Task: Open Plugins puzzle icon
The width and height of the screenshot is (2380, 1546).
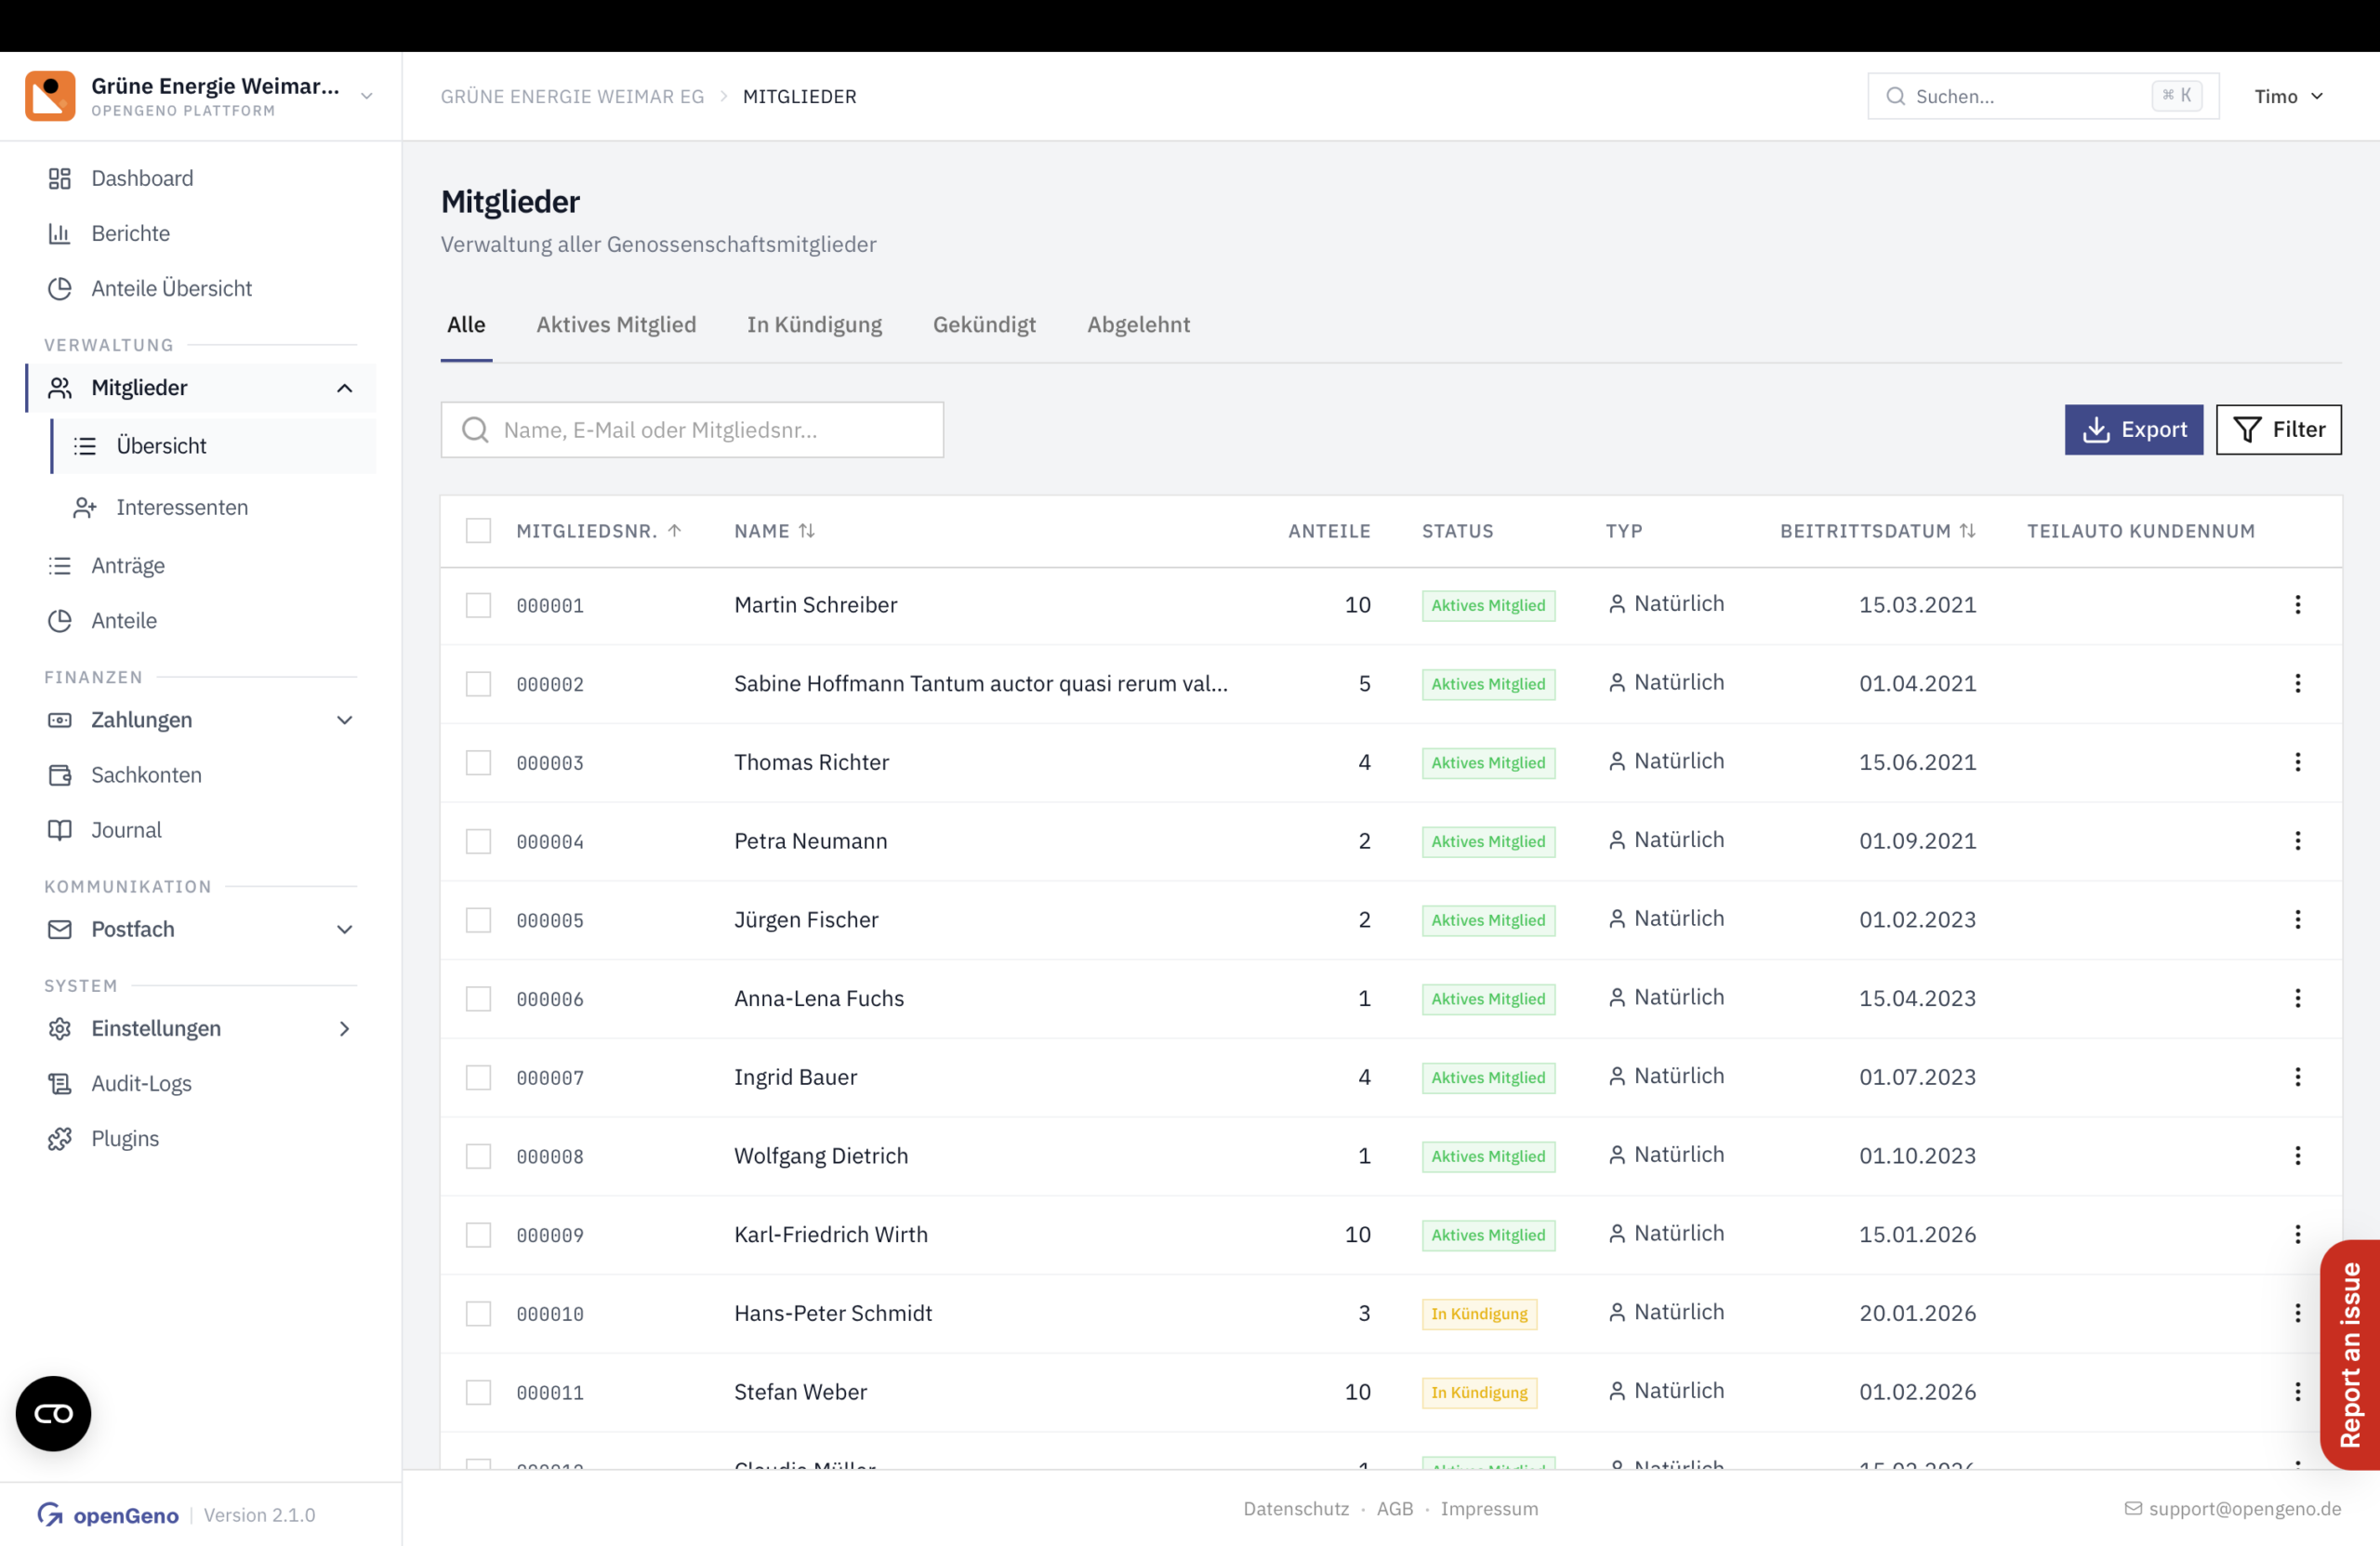Action: (60, 1139)
